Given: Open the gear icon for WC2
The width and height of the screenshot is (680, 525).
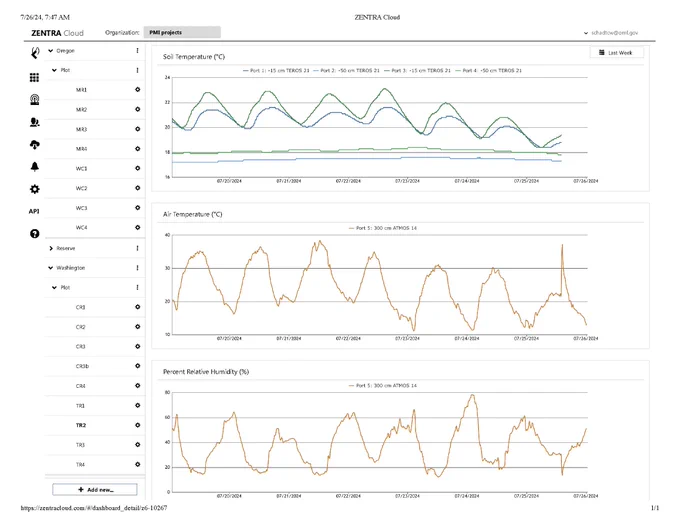Looking at the screenshot, I should (x=137, y=188).
